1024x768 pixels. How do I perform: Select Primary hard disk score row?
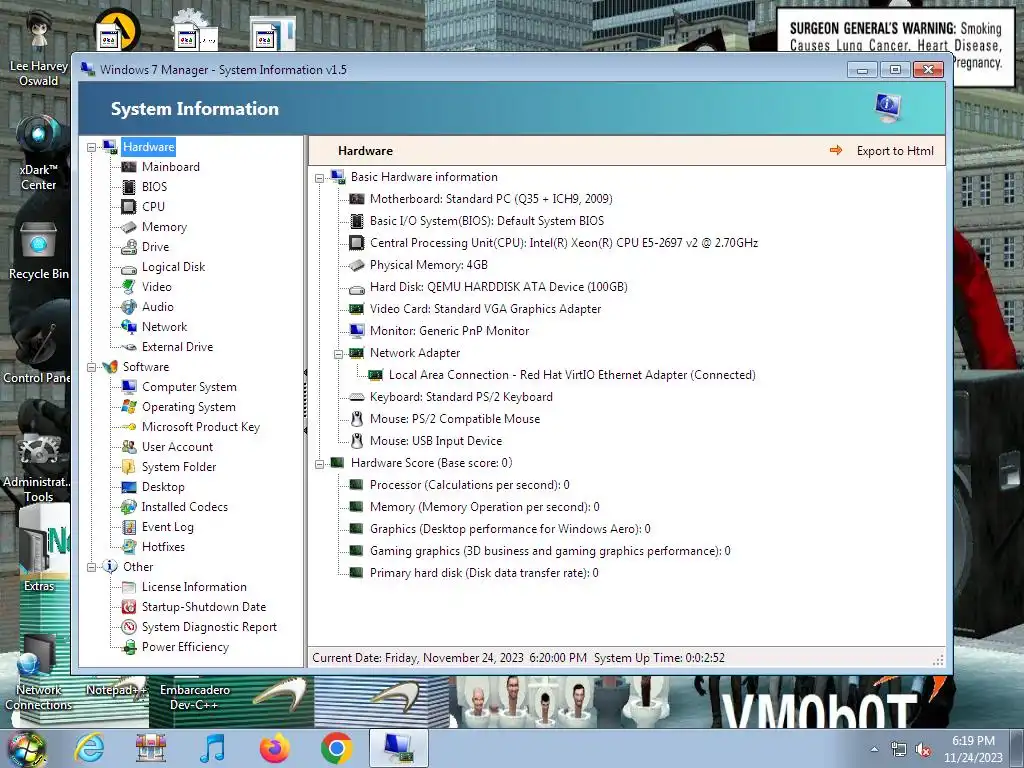[x=484, y=573]
